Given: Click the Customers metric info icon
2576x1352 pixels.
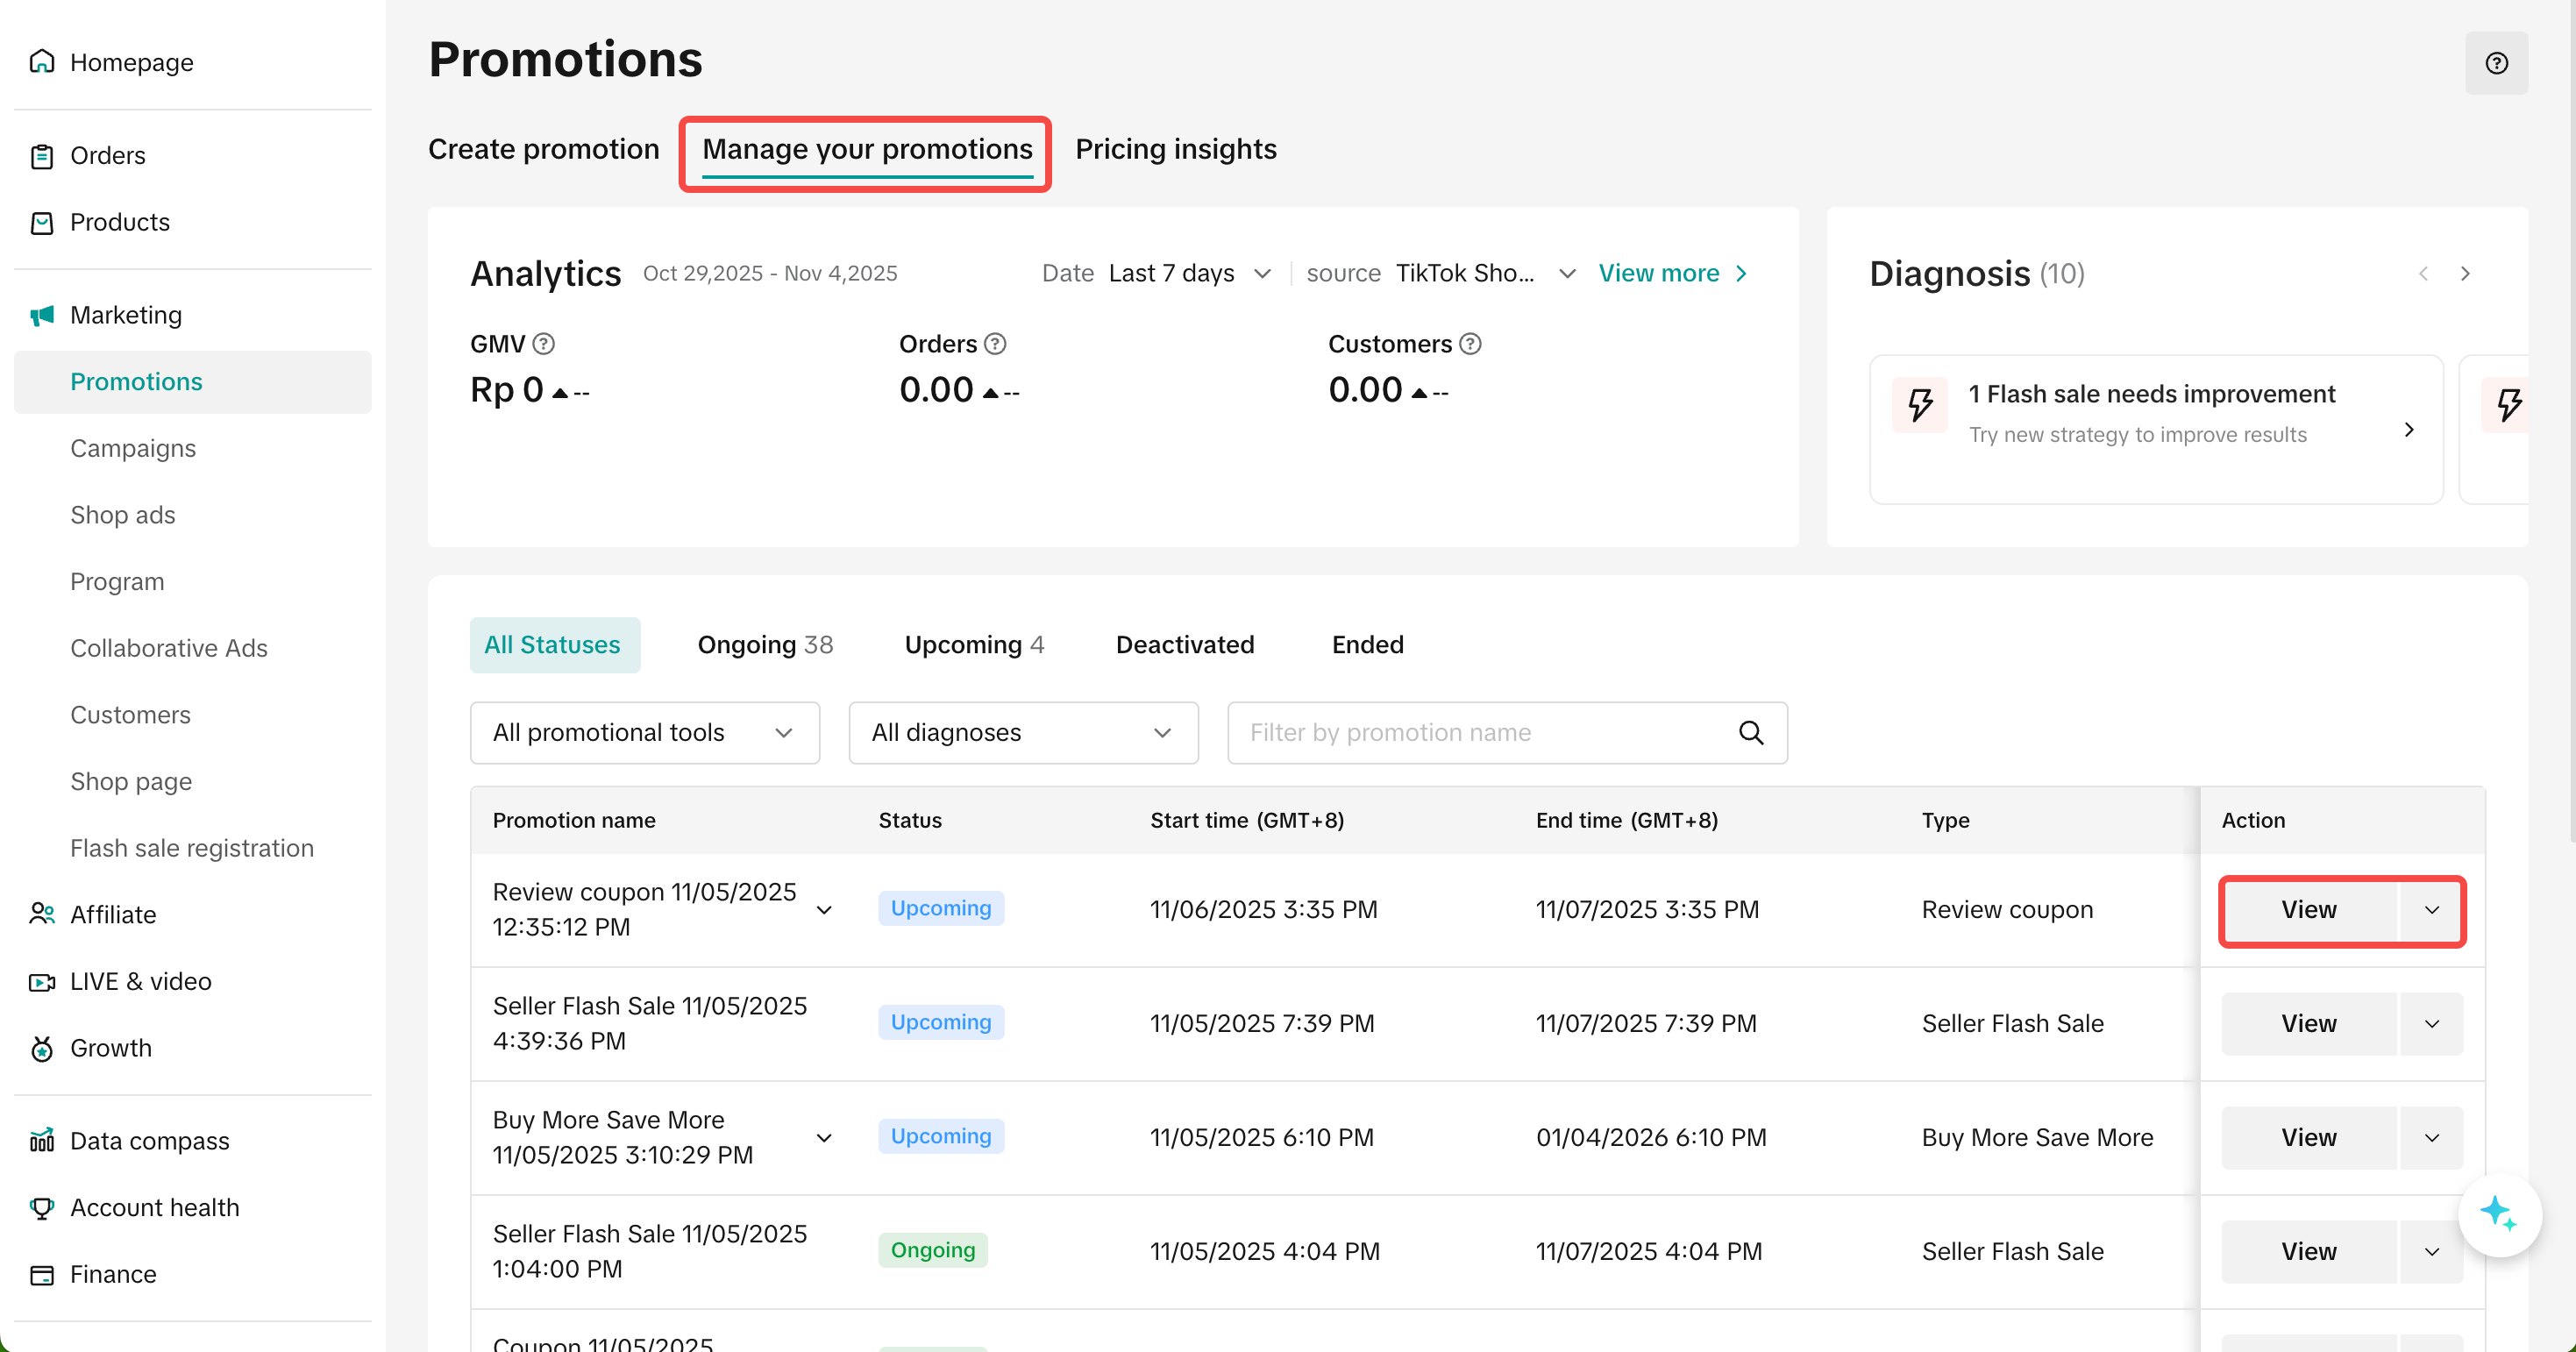Looking at the screenshot, I should pos(1470,344).
